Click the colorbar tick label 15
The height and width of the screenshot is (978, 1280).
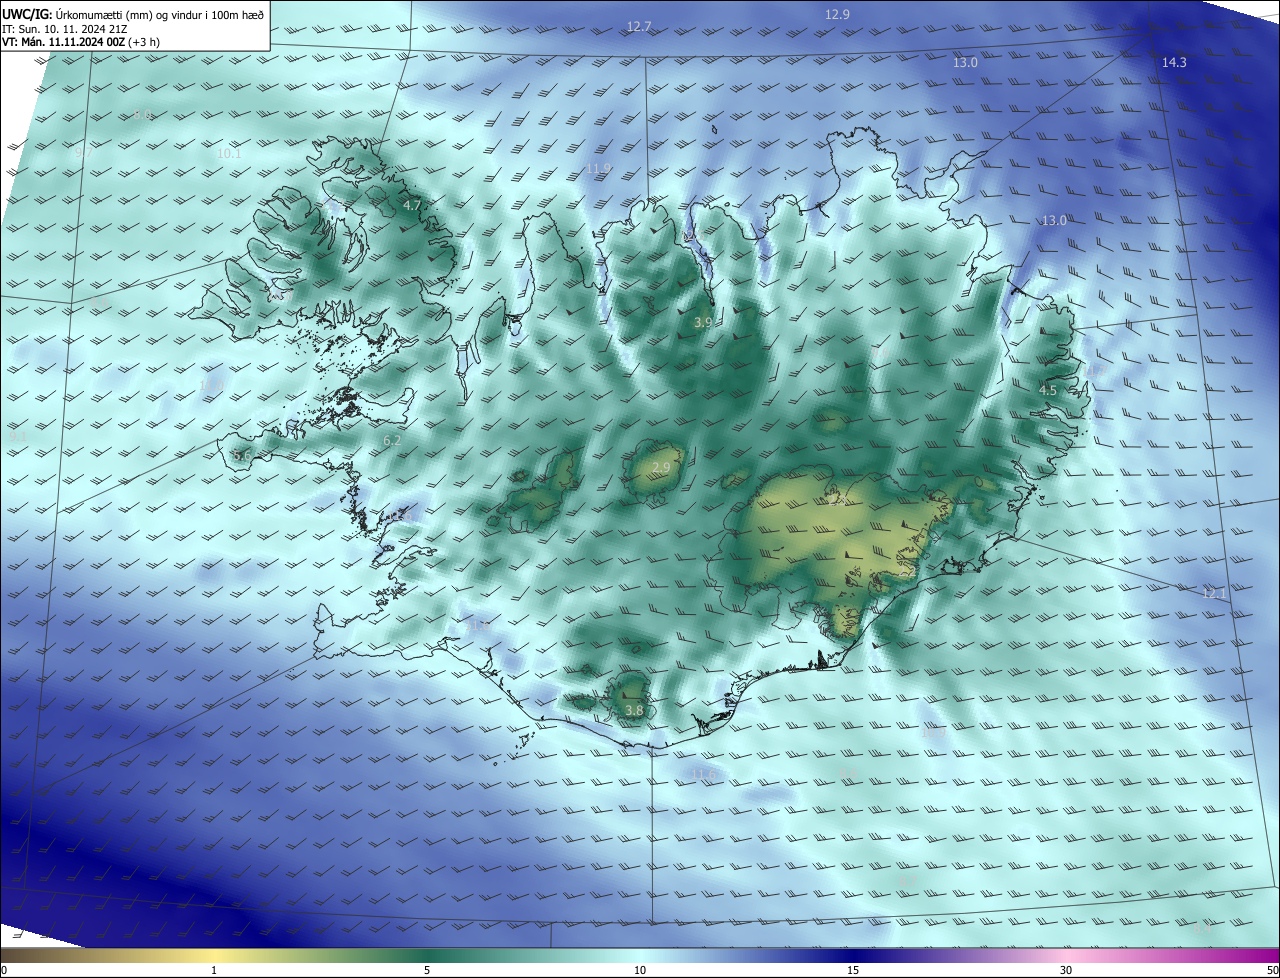click(853, 970)
